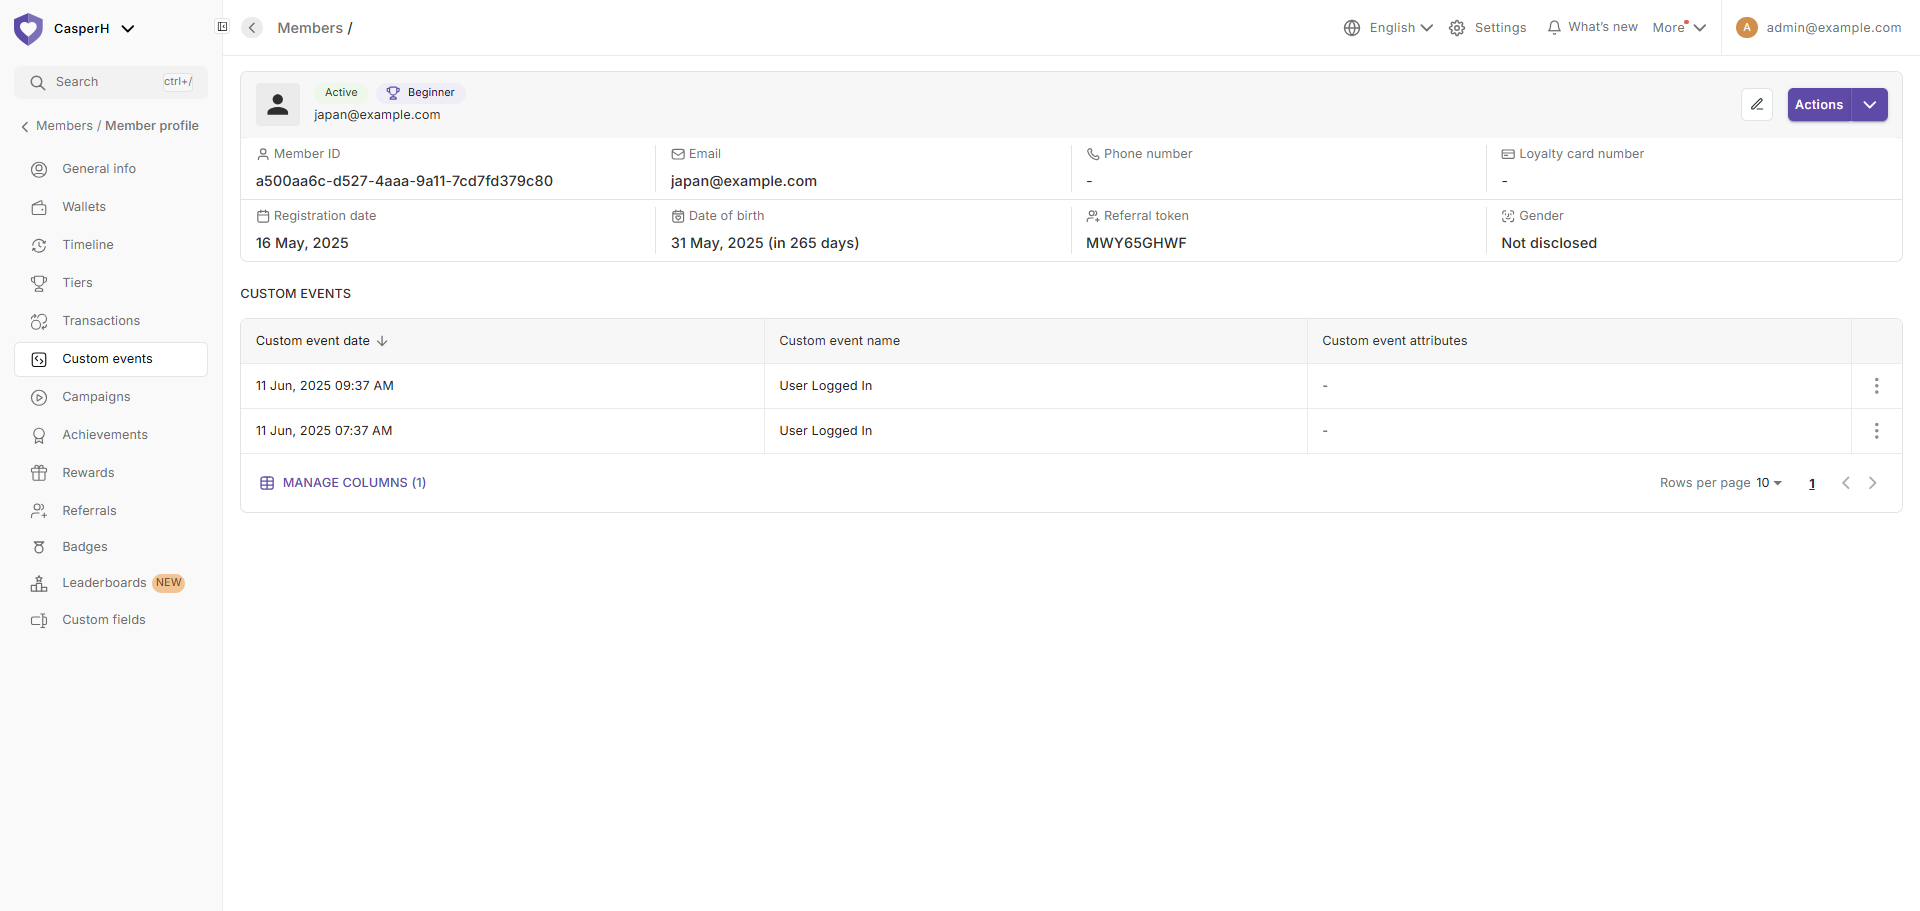Click MANAGE COLUMNS (1) button

point(343,483)
